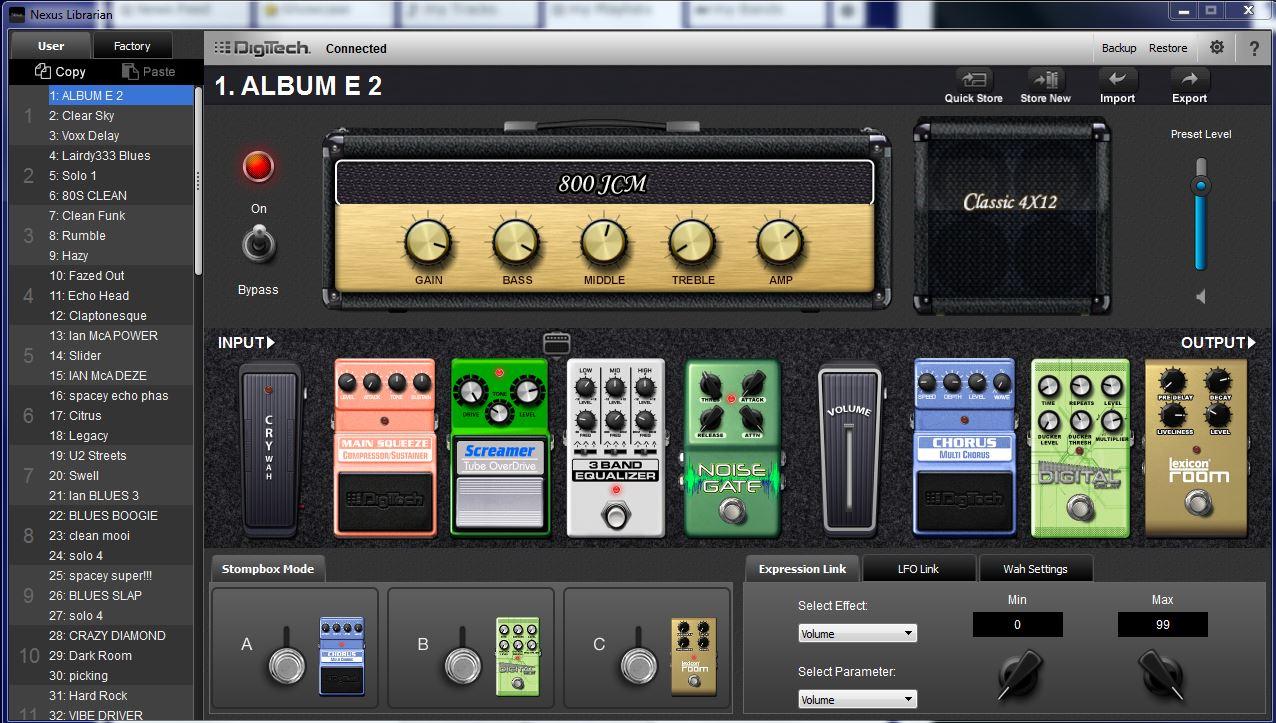The height and width of the screenshot is (723, 1276).
Task: Select preset '10: Fazed Out'
Action: (x=121, y=276)
